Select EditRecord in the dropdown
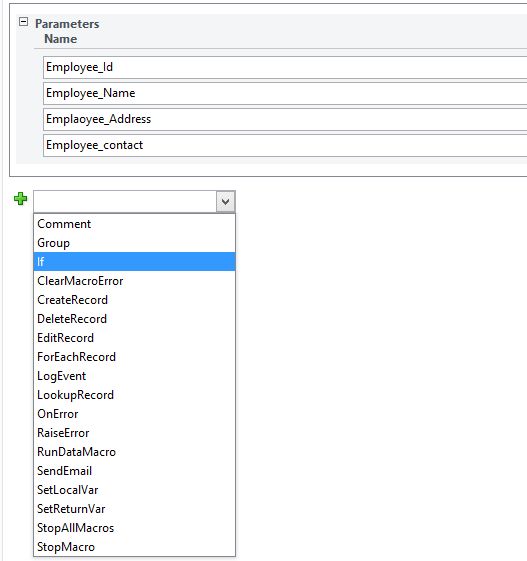Screen dimensions: 527x561 click(x=135, y=338)
